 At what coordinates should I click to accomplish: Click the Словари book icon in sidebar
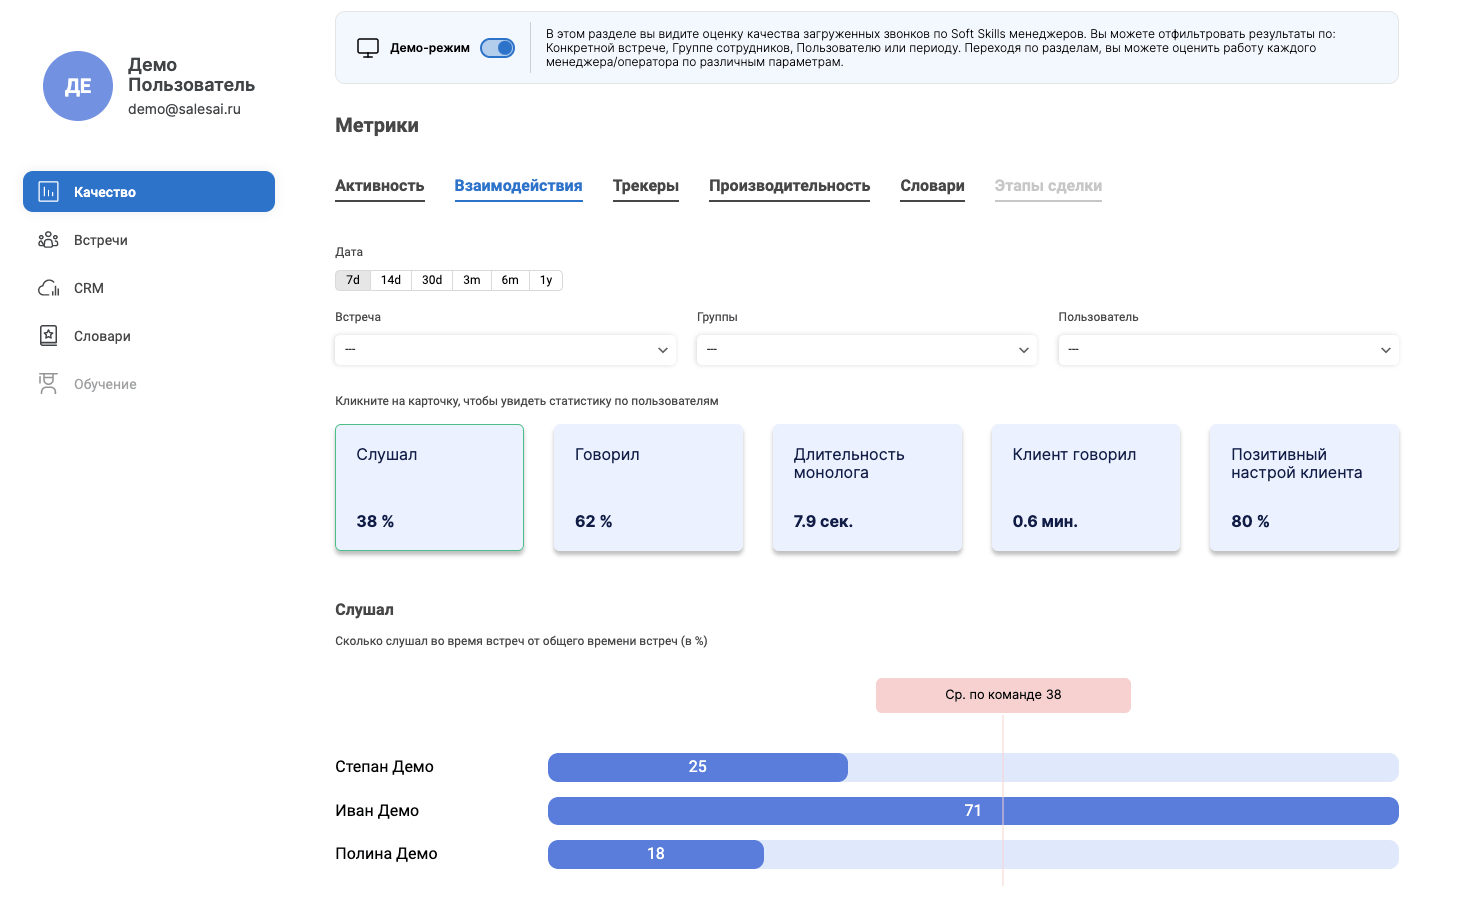tap(48, 336)
